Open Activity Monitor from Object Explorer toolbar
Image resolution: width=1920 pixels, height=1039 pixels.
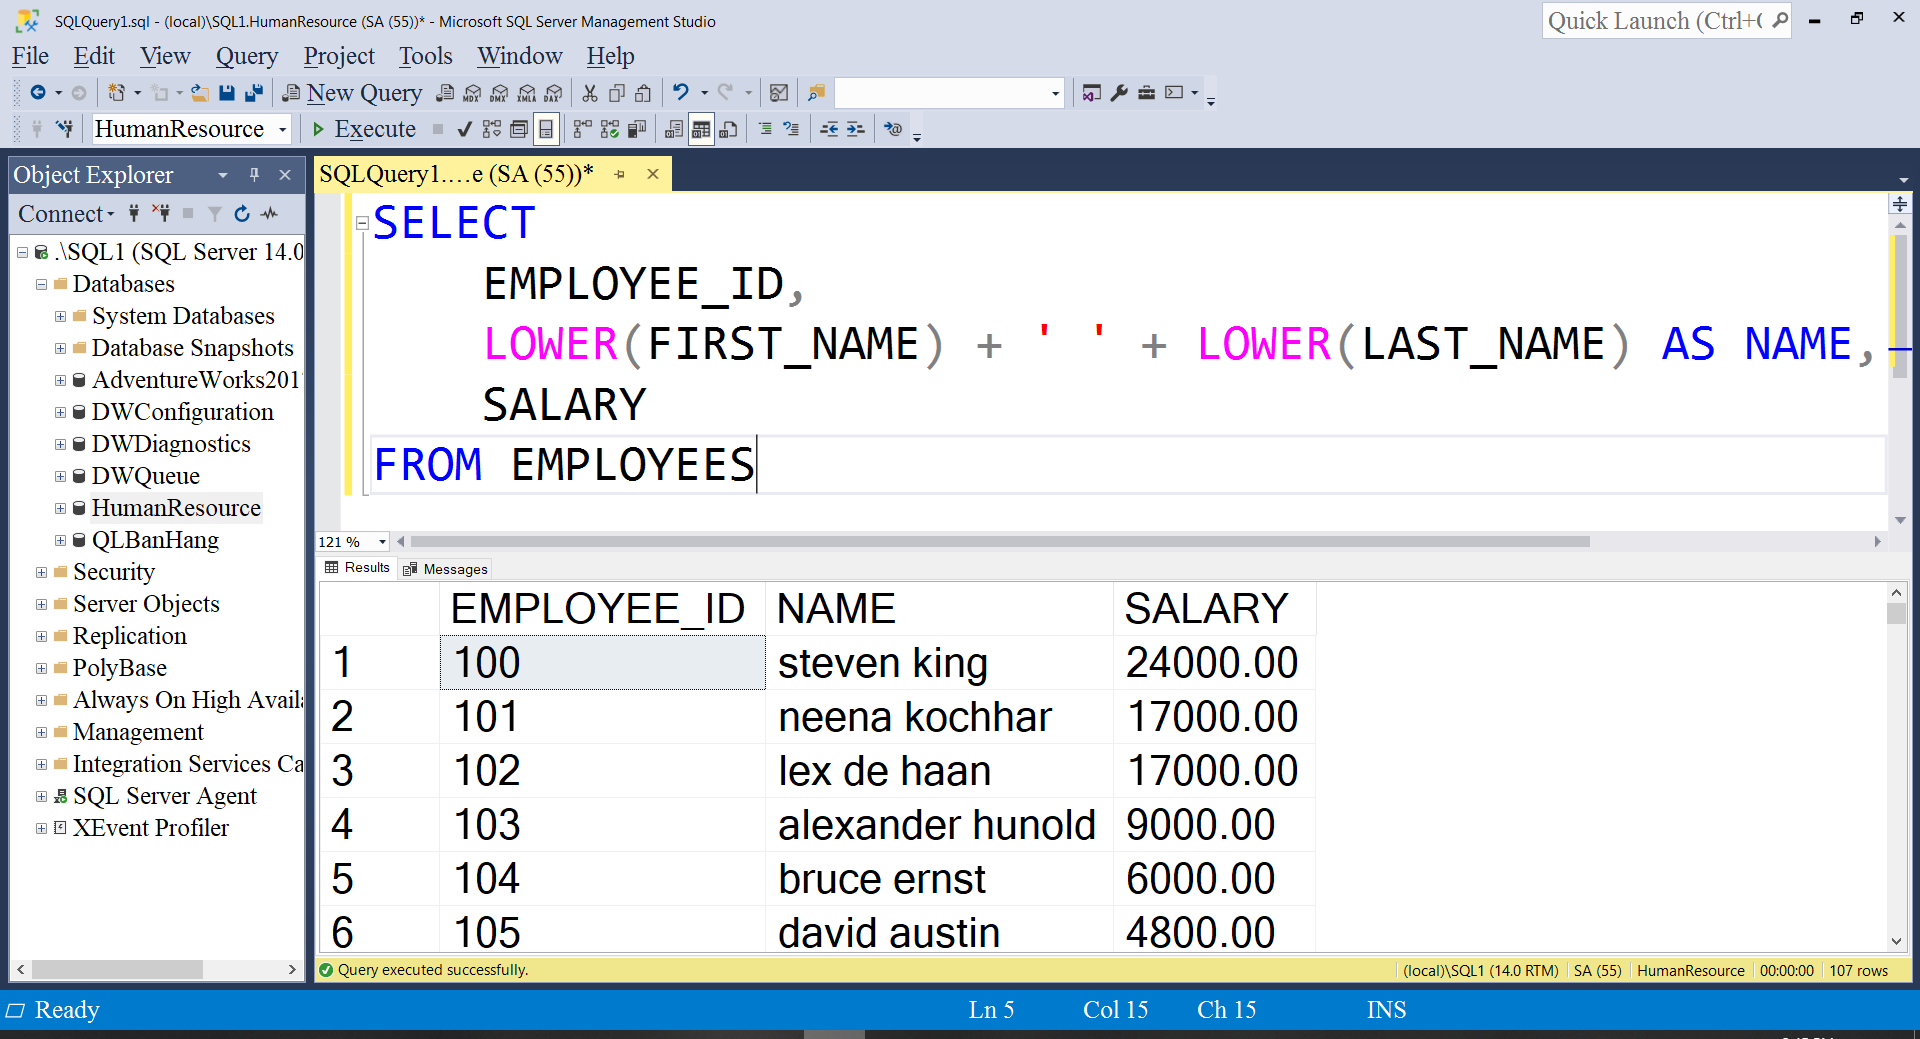pos(270,214)
